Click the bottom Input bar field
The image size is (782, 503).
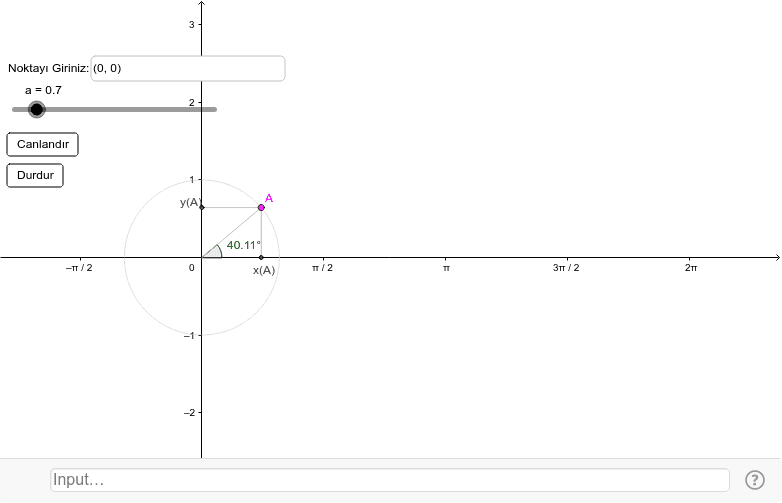click(x=390, y=480)
